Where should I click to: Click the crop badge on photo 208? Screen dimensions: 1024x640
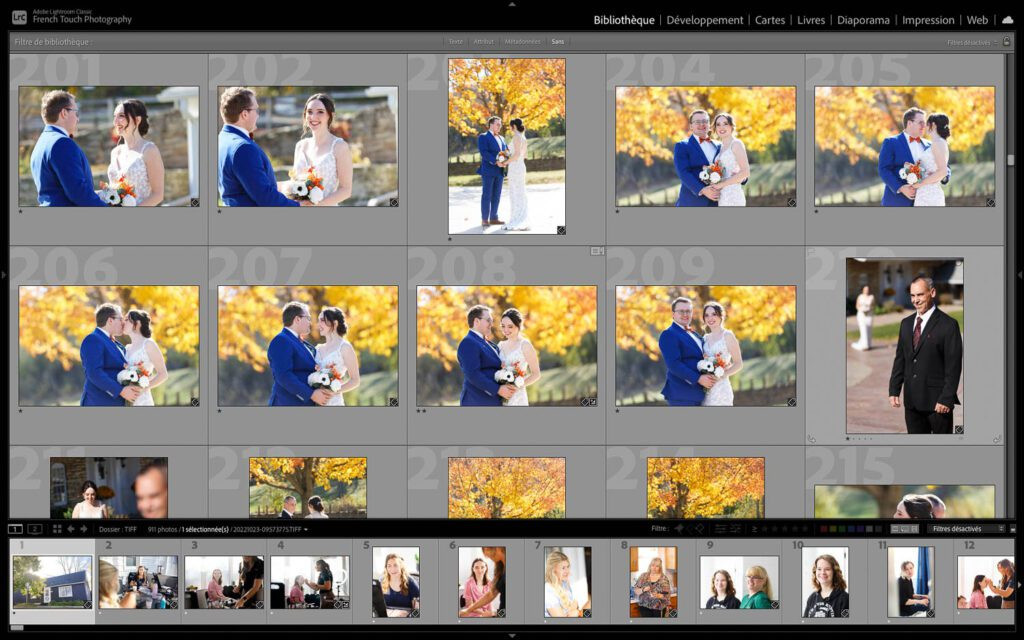coord(593,402)
